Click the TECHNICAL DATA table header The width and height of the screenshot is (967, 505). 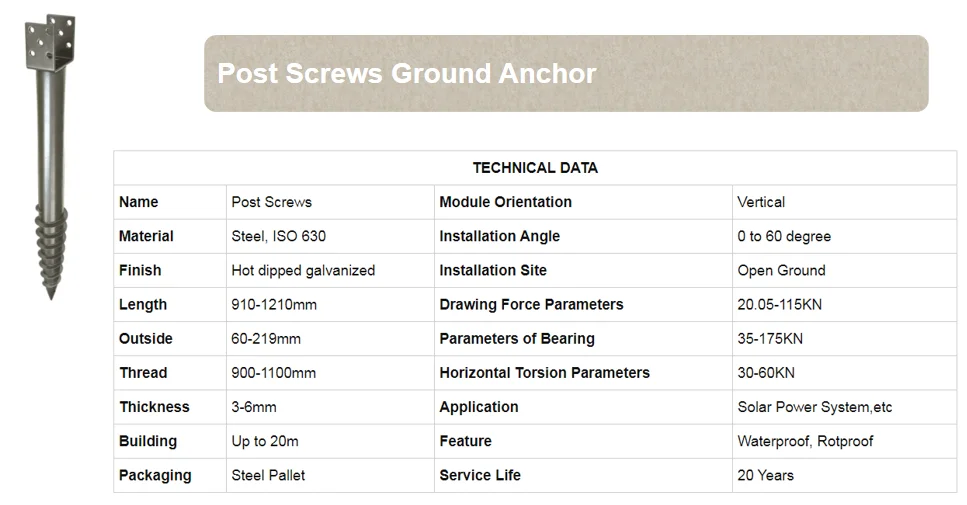click(x=535, y=168)
